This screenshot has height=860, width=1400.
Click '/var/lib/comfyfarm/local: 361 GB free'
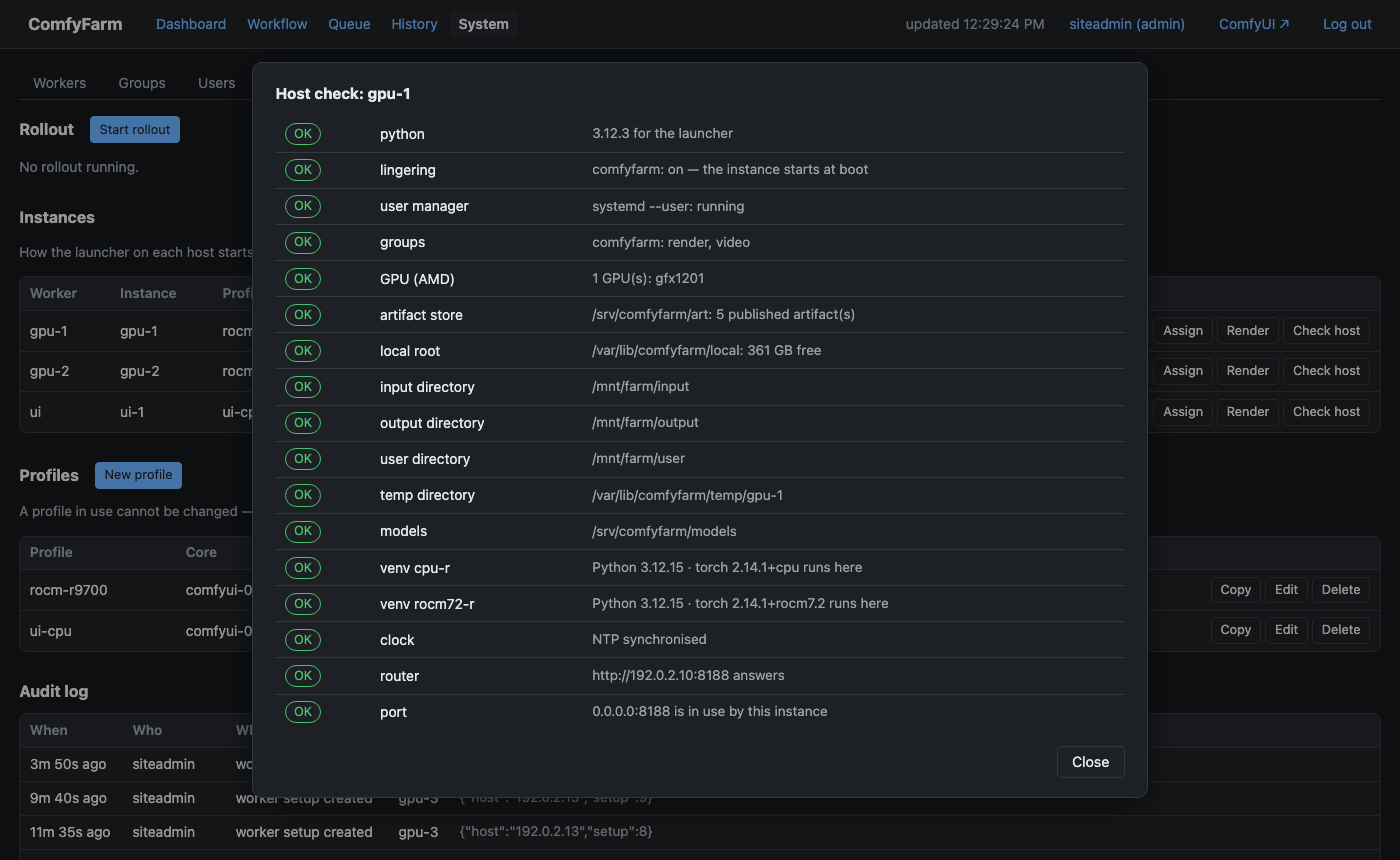[707, 350]
